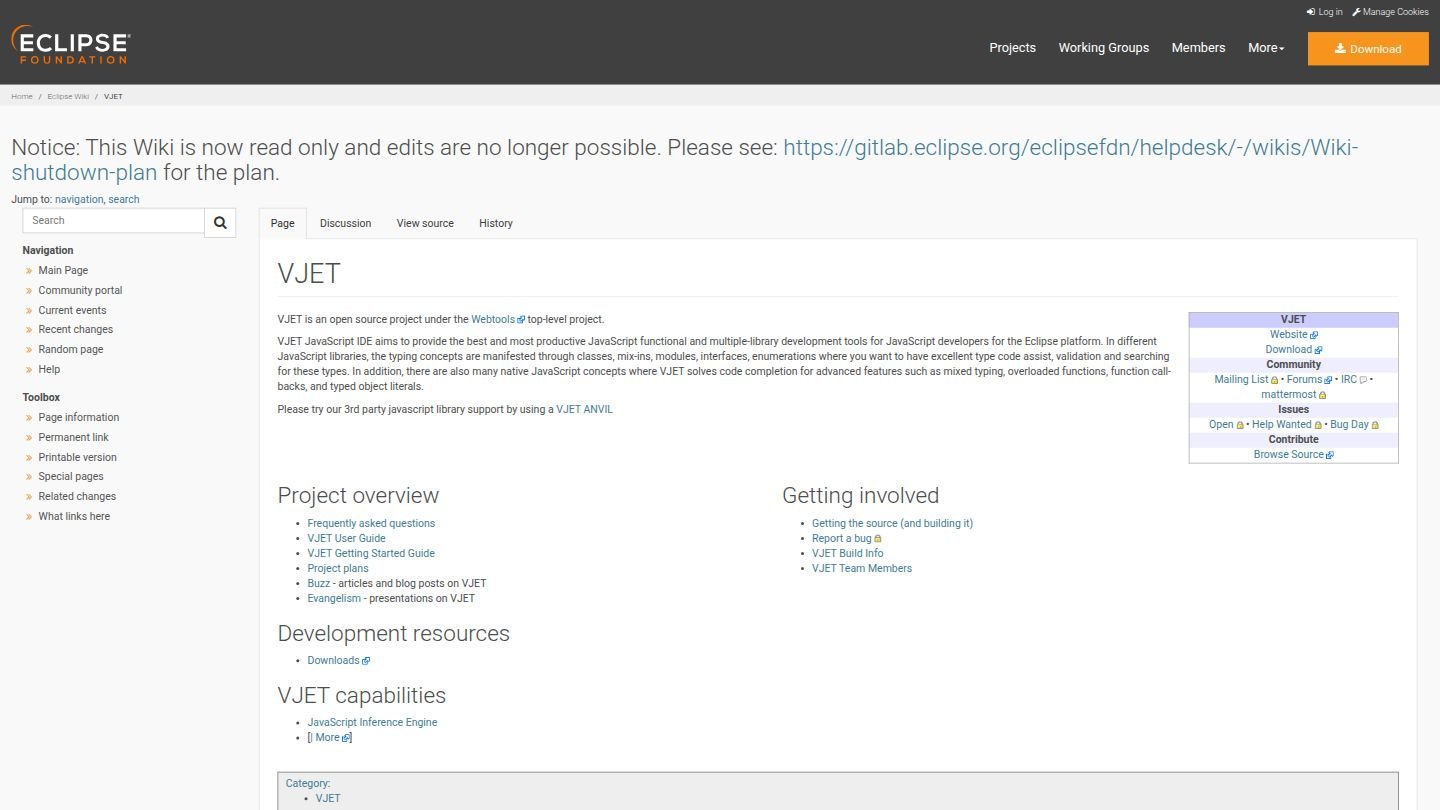
Task: Open Random page
Action: [71, 349]
